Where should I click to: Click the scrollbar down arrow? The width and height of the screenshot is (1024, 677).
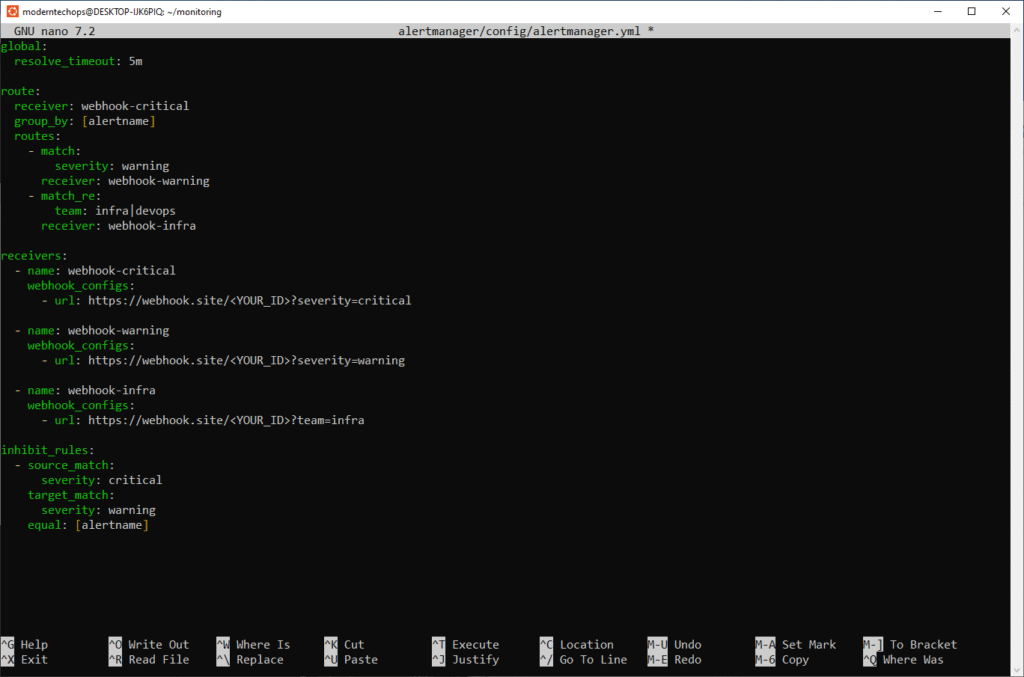pos(1017,670)
